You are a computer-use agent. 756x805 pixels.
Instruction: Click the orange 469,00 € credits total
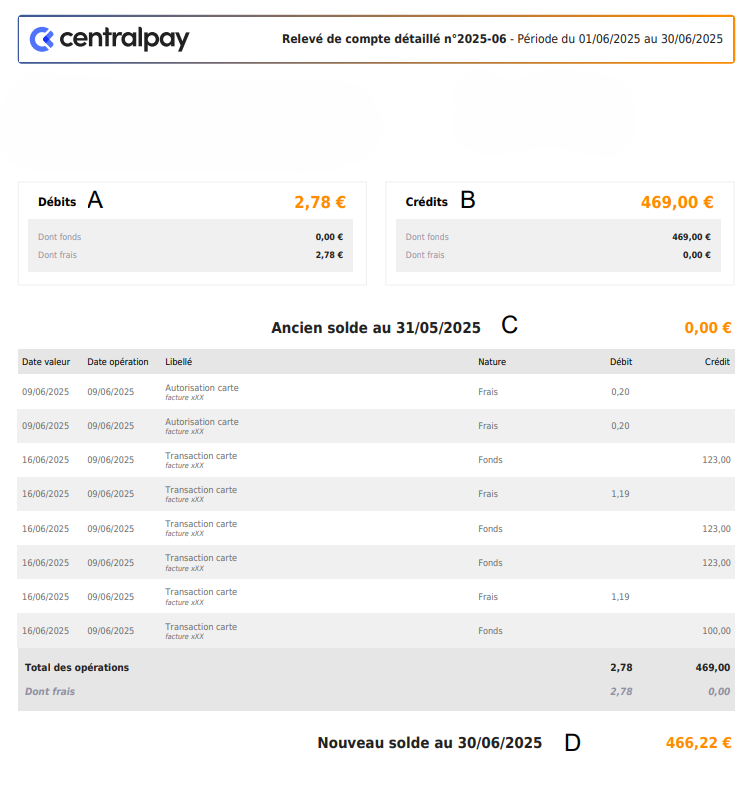pyautogui.click(x=677, y=202)
